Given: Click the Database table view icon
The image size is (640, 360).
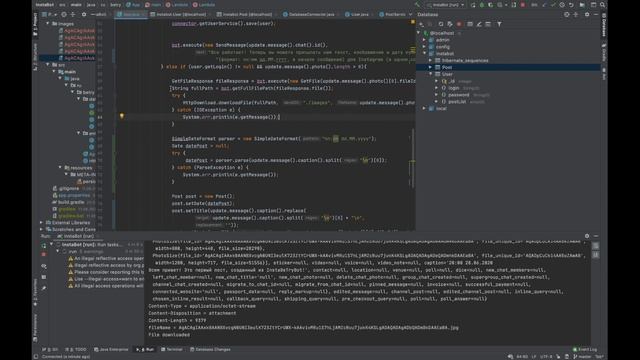Looking at the screenshot, I should [x=470, y=24].
